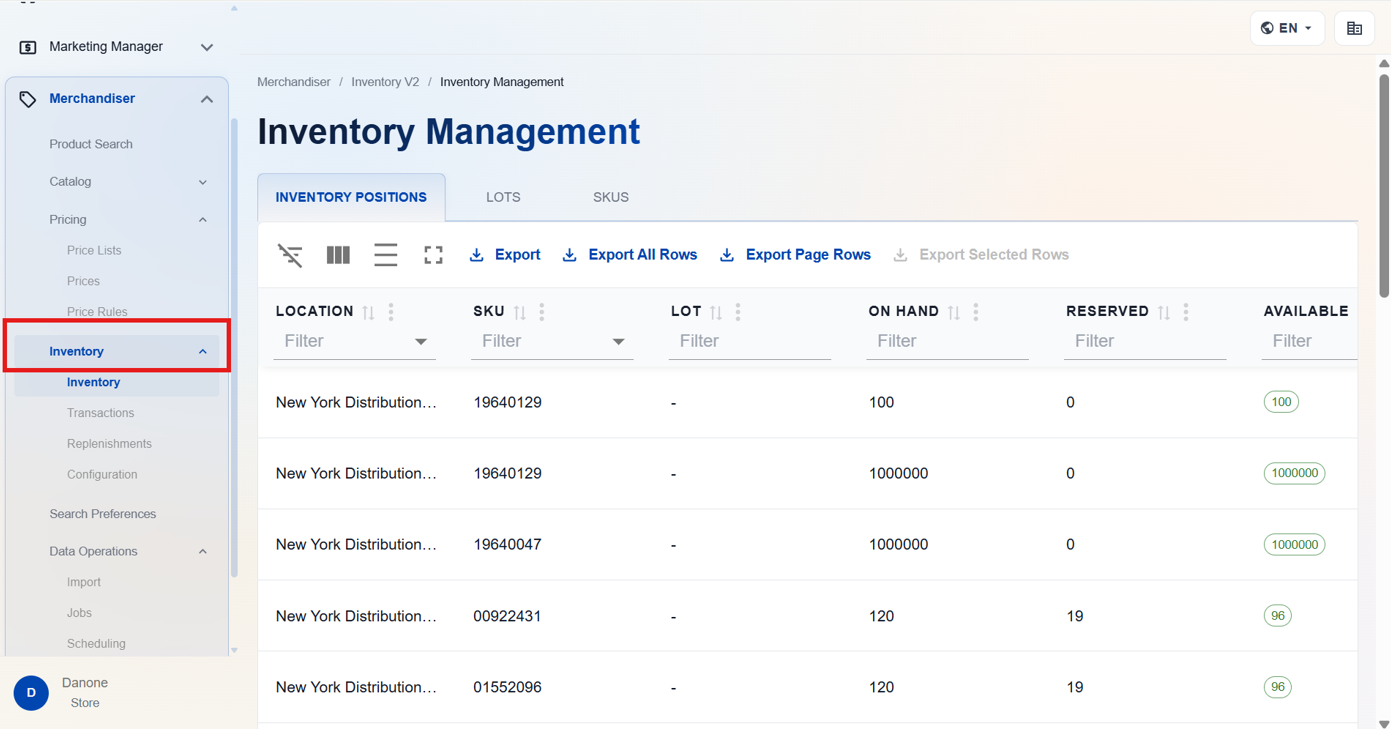
Task: Open Import under Data Operations
Action: [x=84, y=582]
